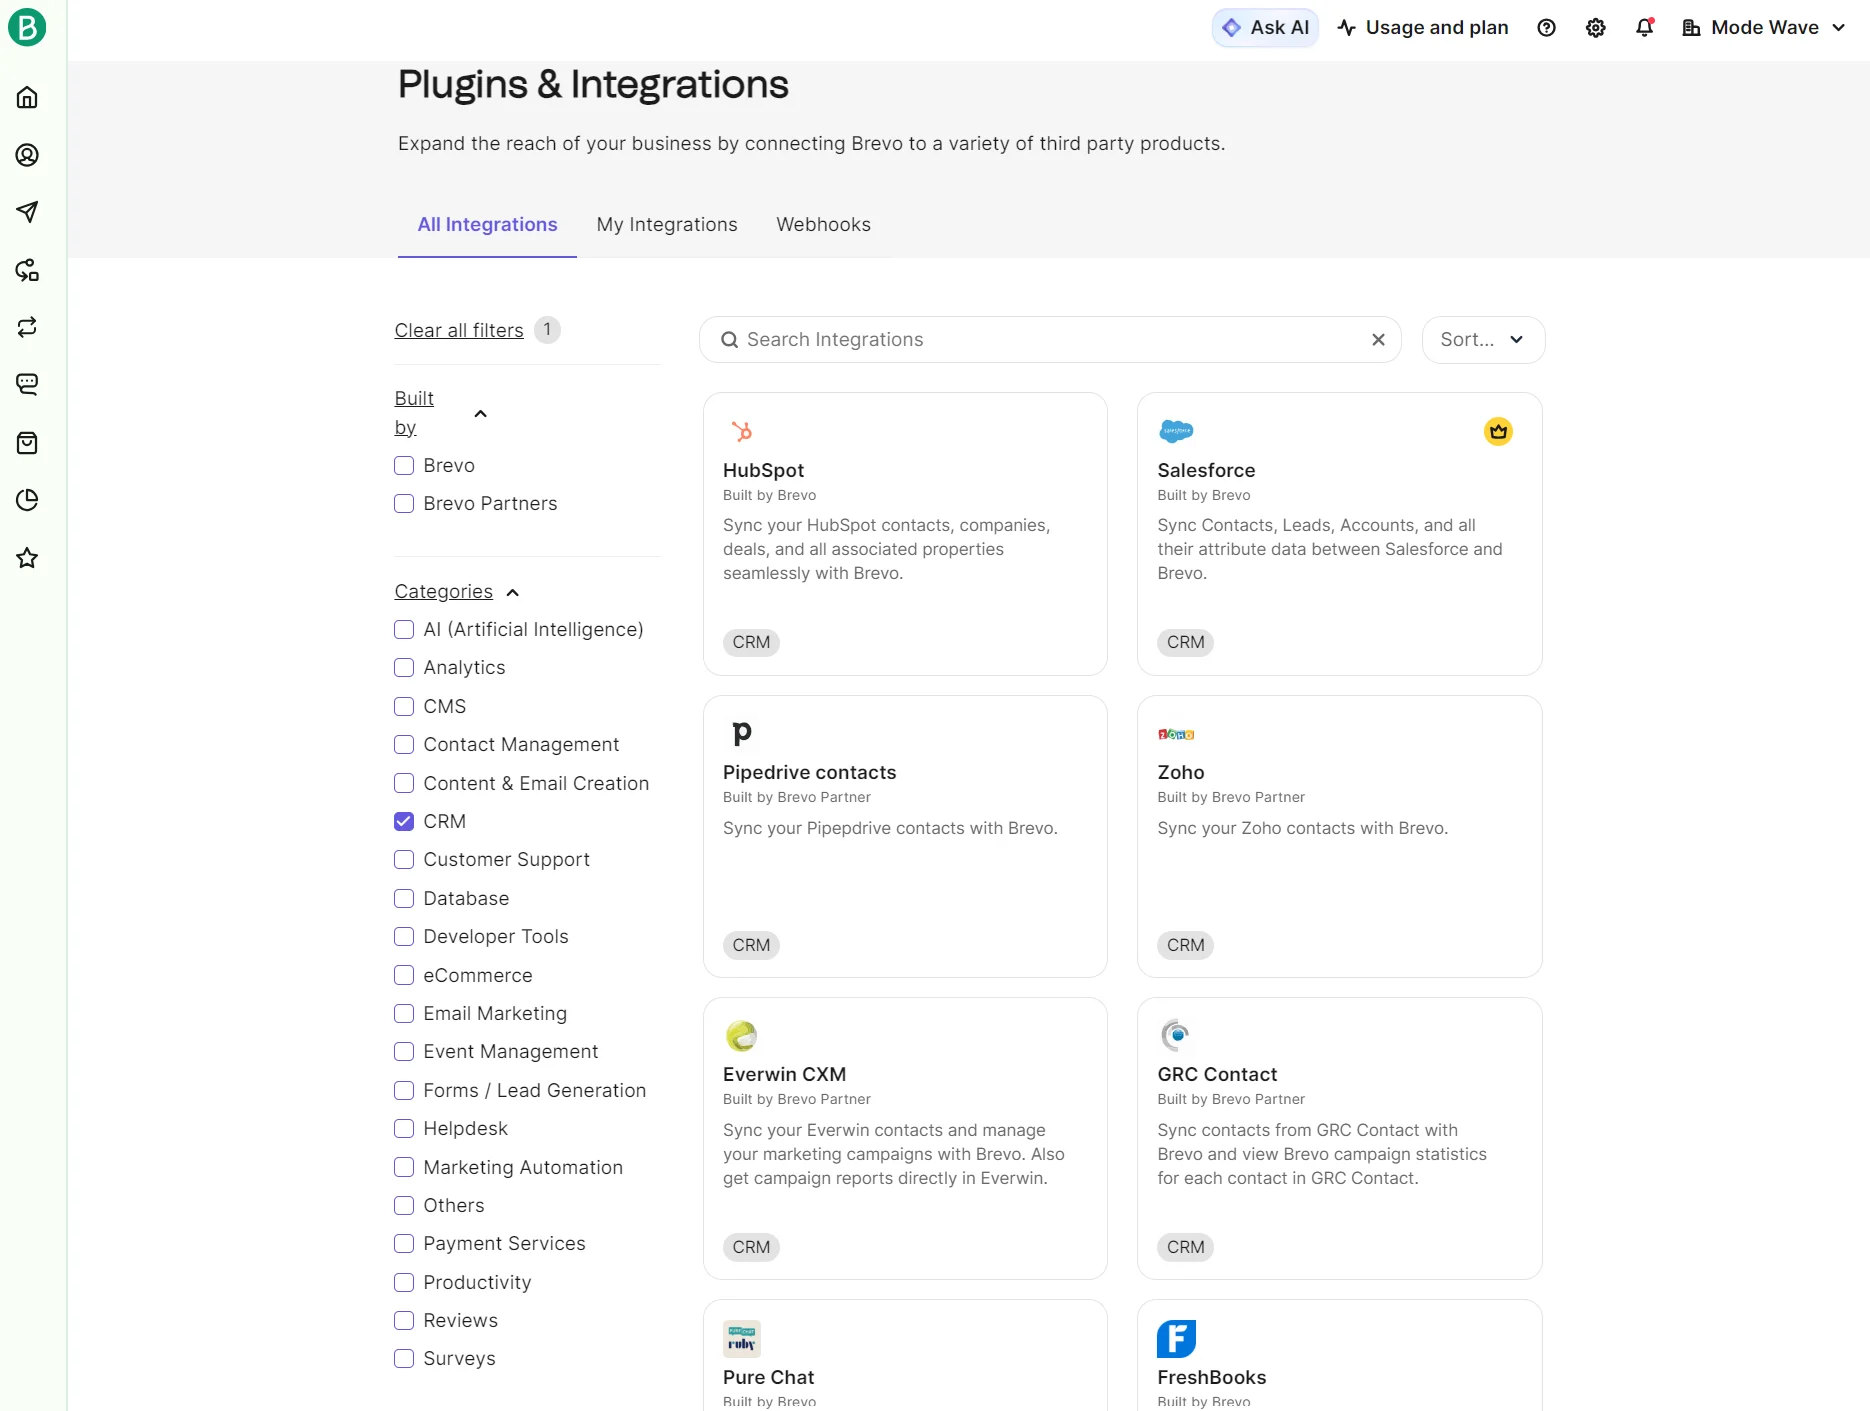This screenshot has height=1411, width=1870.
Task: Collapse the Built by filter section
Action: [x=480, y=414]
